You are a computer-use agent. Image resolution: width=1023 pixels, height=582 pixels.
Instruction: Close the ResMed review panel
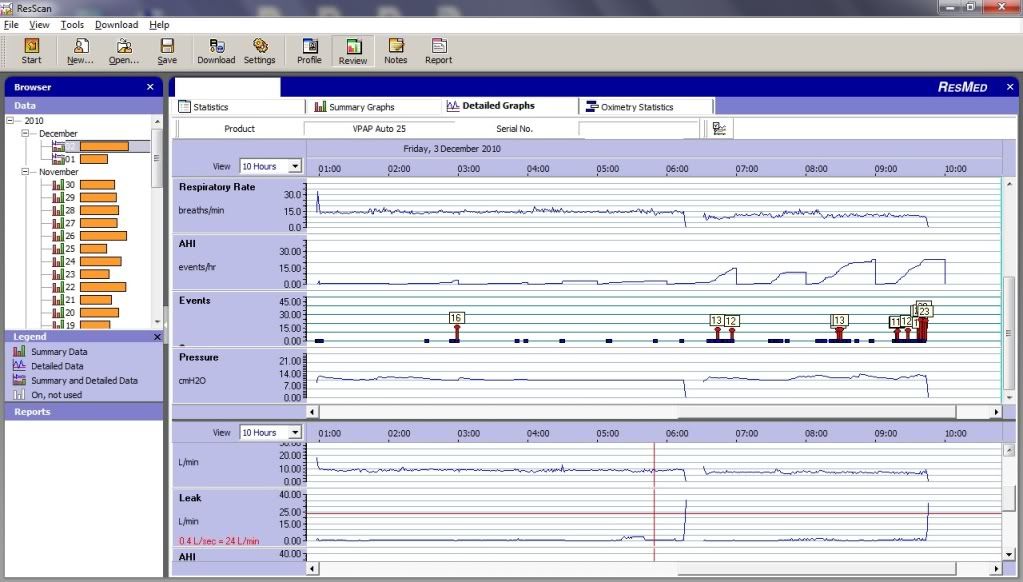click(1010, 87)
